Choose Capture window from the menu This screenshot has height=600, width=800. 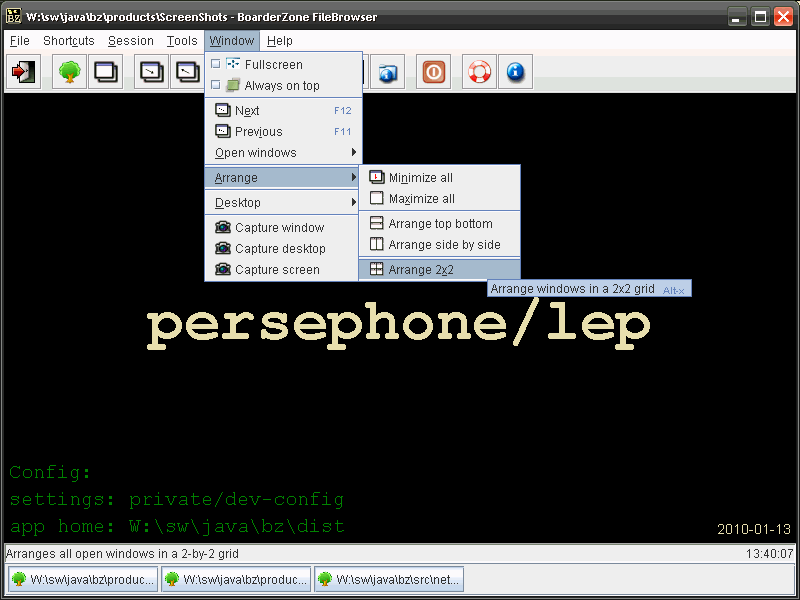[x=282, y=228]
